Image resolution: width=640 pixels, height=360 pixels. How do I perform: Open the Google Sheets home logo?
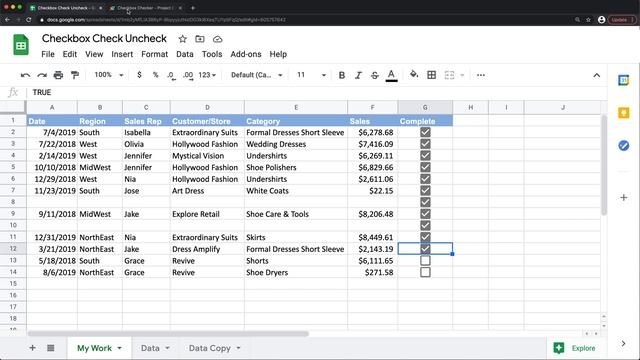(x=21, y=45)
